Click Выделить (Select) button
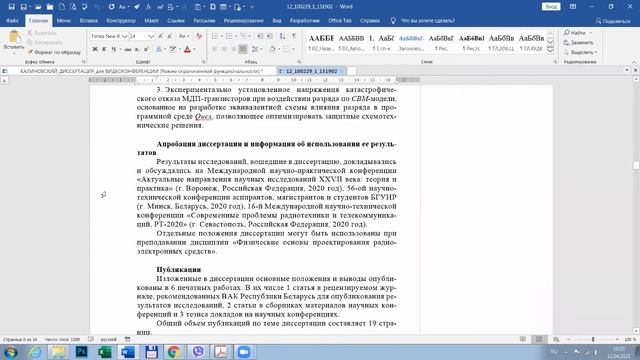Viewport: 640px width, 360px height. tap(580, 52)
